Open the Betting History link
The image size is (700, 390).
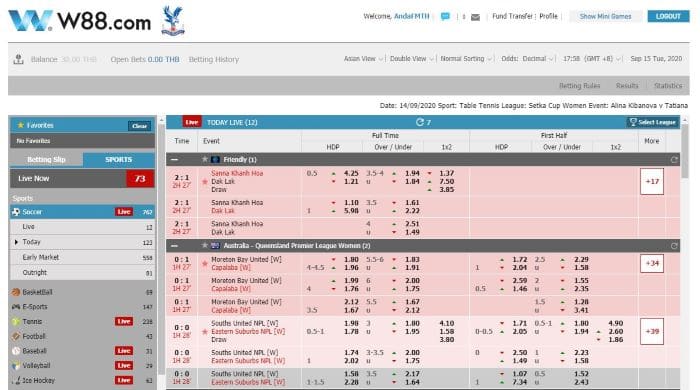click(214, 59)
